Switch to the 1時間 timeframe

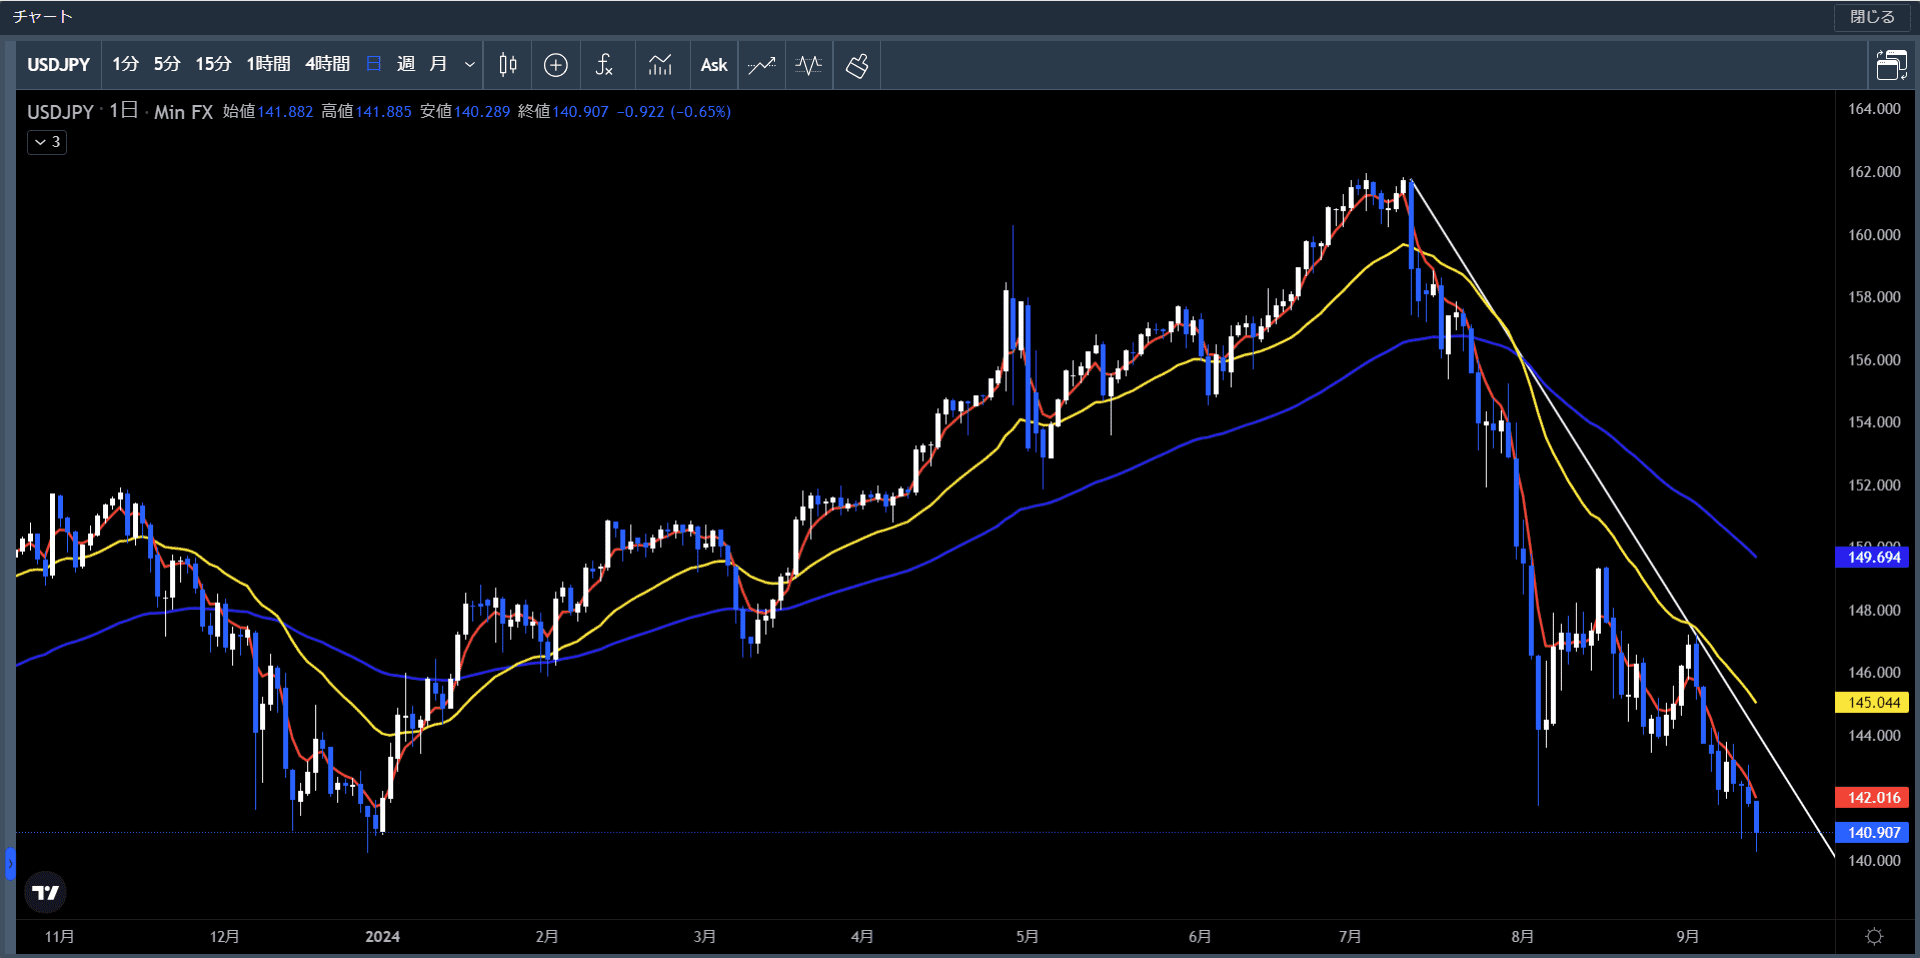[268, 64]
